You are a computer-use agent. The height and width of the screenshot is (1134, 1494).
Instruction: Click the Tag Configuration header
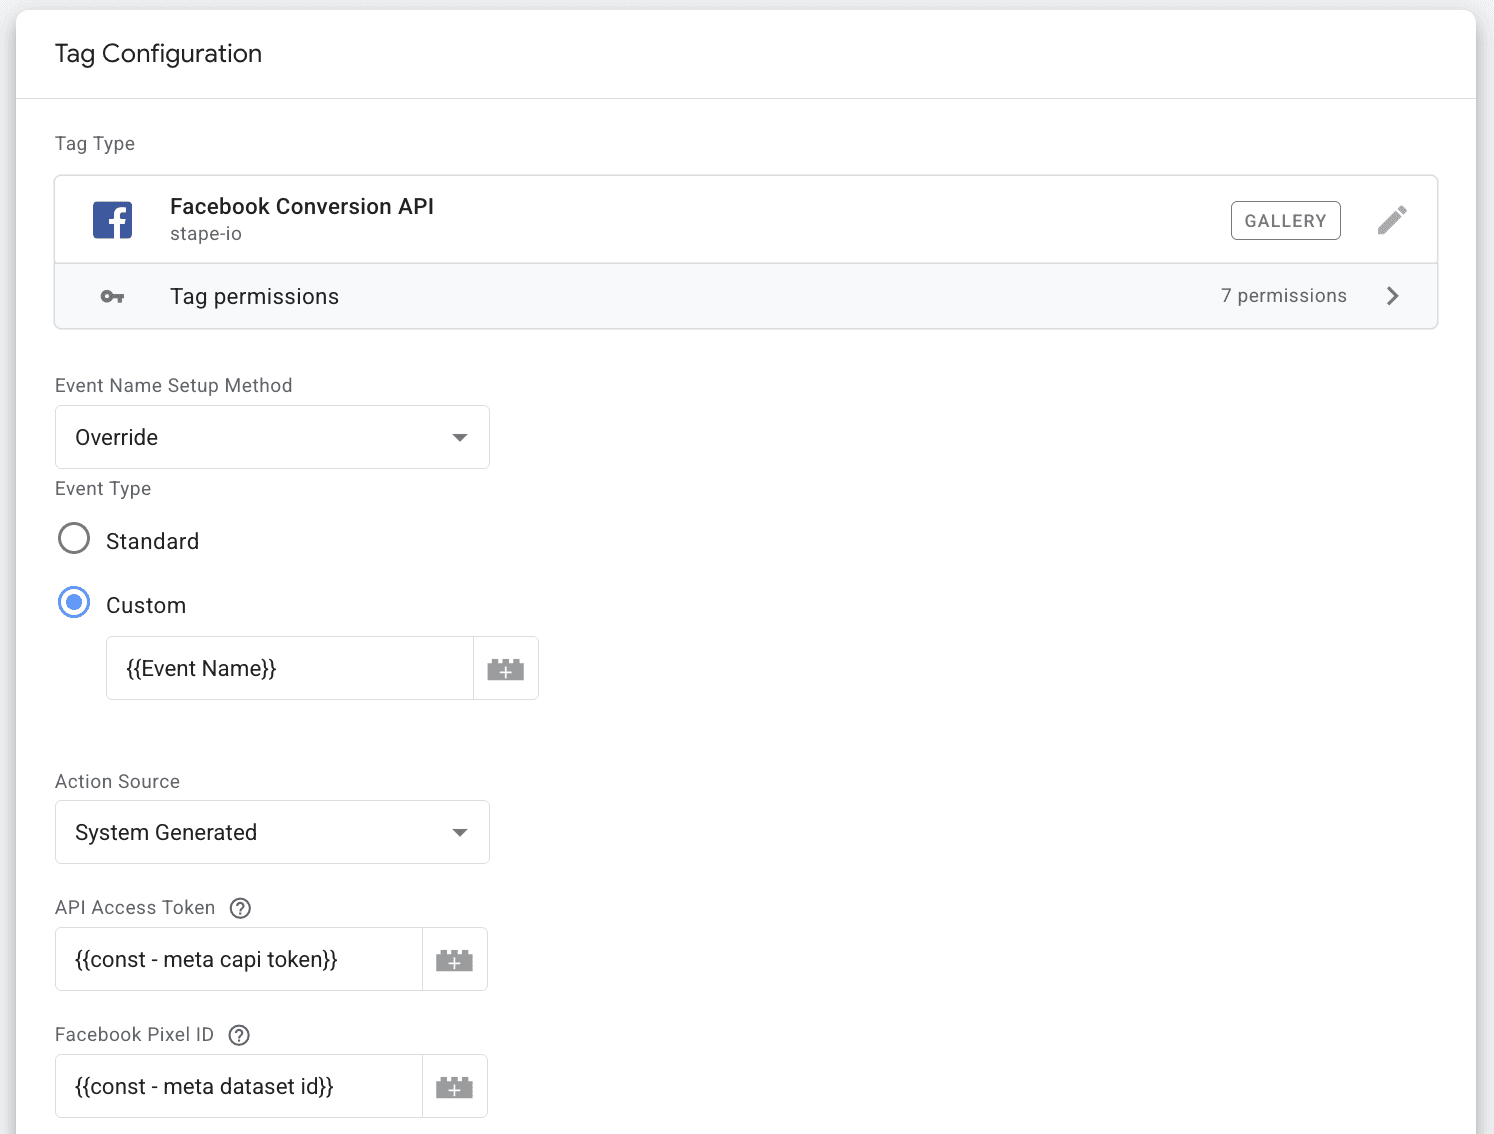click(158, 53)
